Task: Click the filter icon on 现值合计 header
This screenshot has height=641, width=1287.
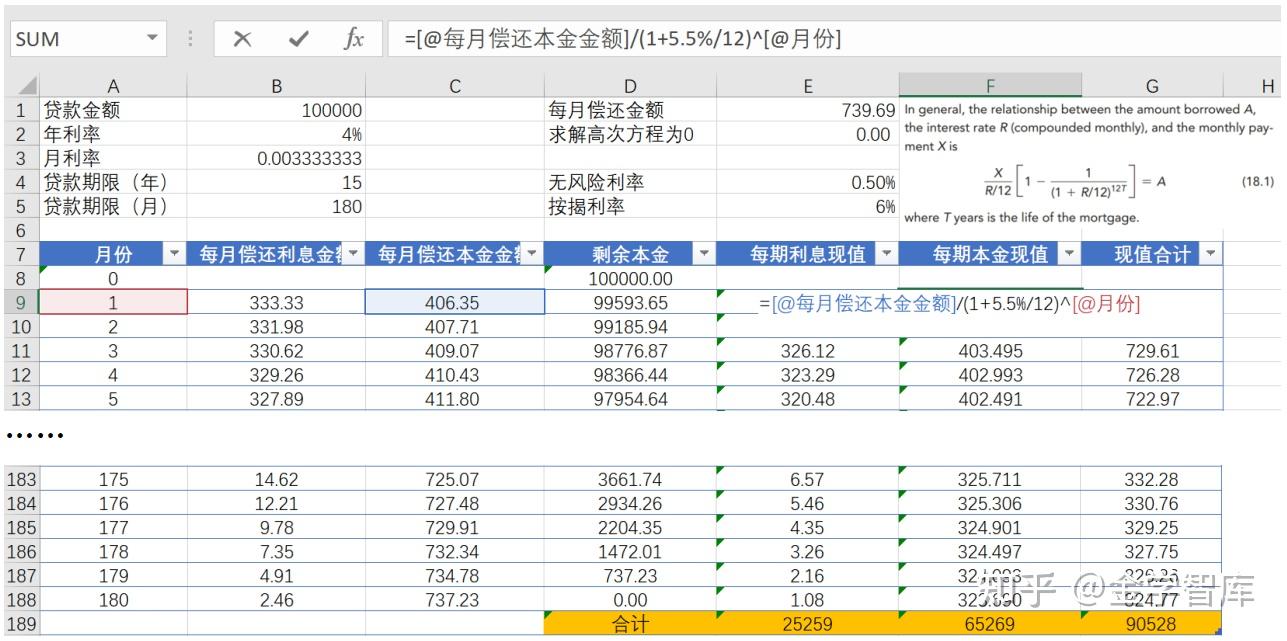Action: point(1210,253)
